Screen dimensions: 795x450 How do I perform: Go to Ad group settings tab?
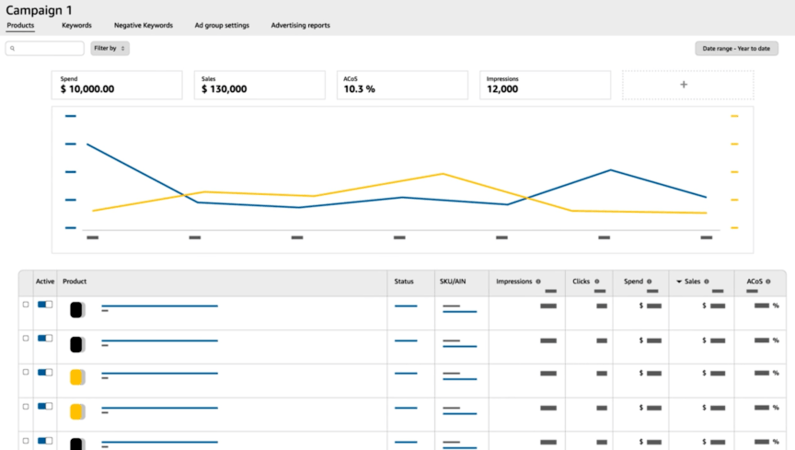222,25
